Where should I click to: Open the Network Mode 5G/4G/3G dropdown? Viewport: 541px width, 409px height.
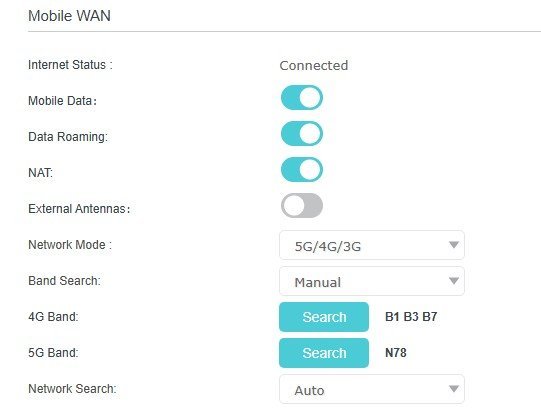coord(372,245)
